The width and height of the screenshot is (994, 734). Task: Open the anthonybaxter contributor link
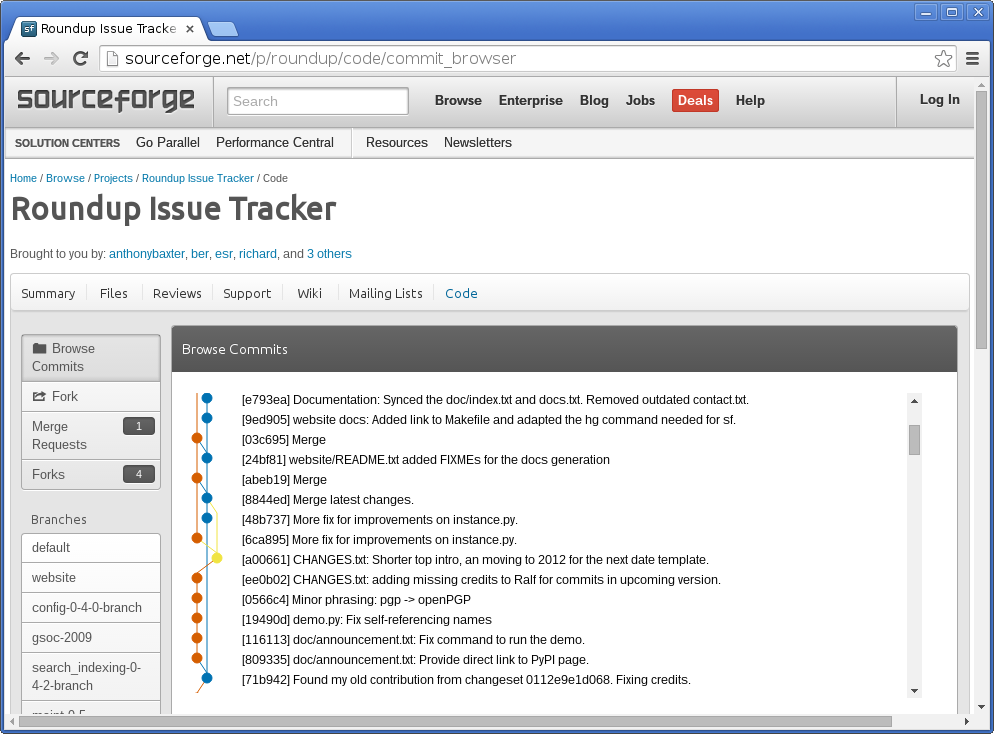coord(146,253)
